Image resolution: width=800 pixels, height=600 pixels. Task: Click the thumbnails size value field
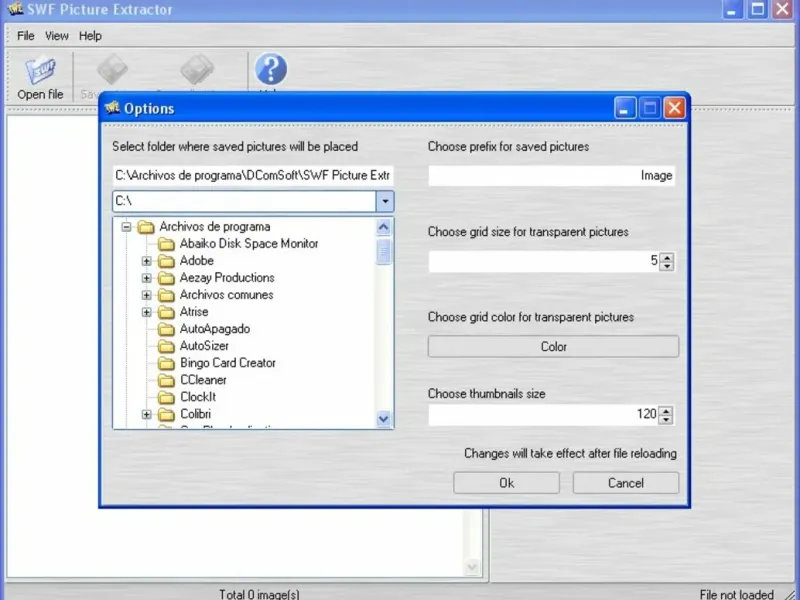click(x=543, y=414)
